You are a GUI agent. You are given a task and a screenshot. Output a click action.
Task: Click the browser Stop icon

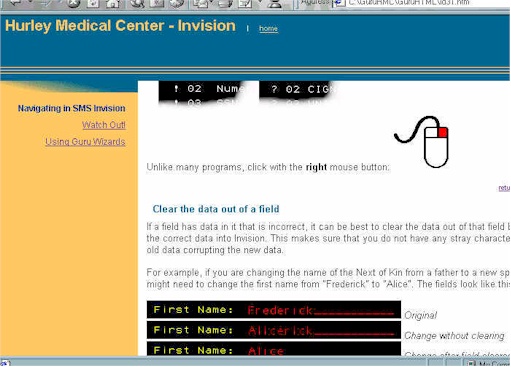pos(74,3)
